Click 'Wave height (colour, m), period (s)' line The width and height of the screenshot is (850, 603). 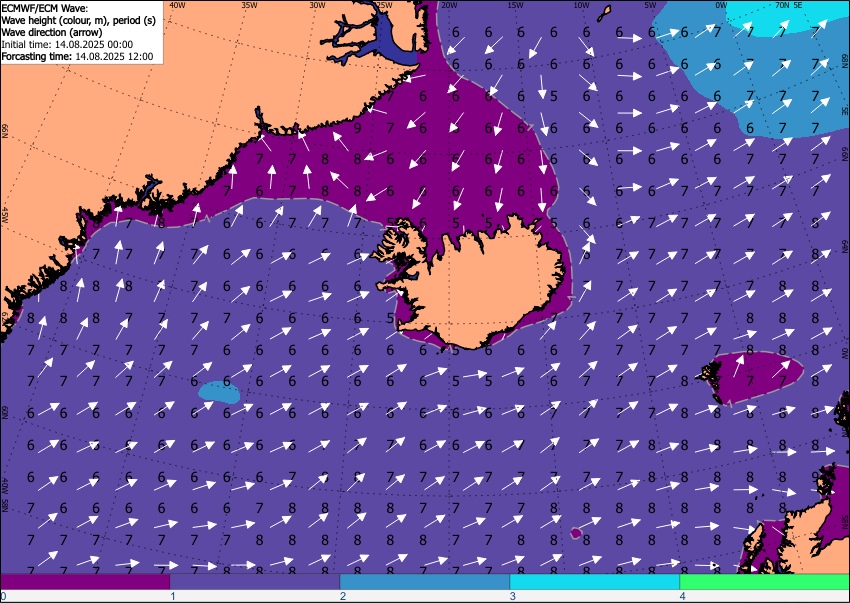coord(79,21)
